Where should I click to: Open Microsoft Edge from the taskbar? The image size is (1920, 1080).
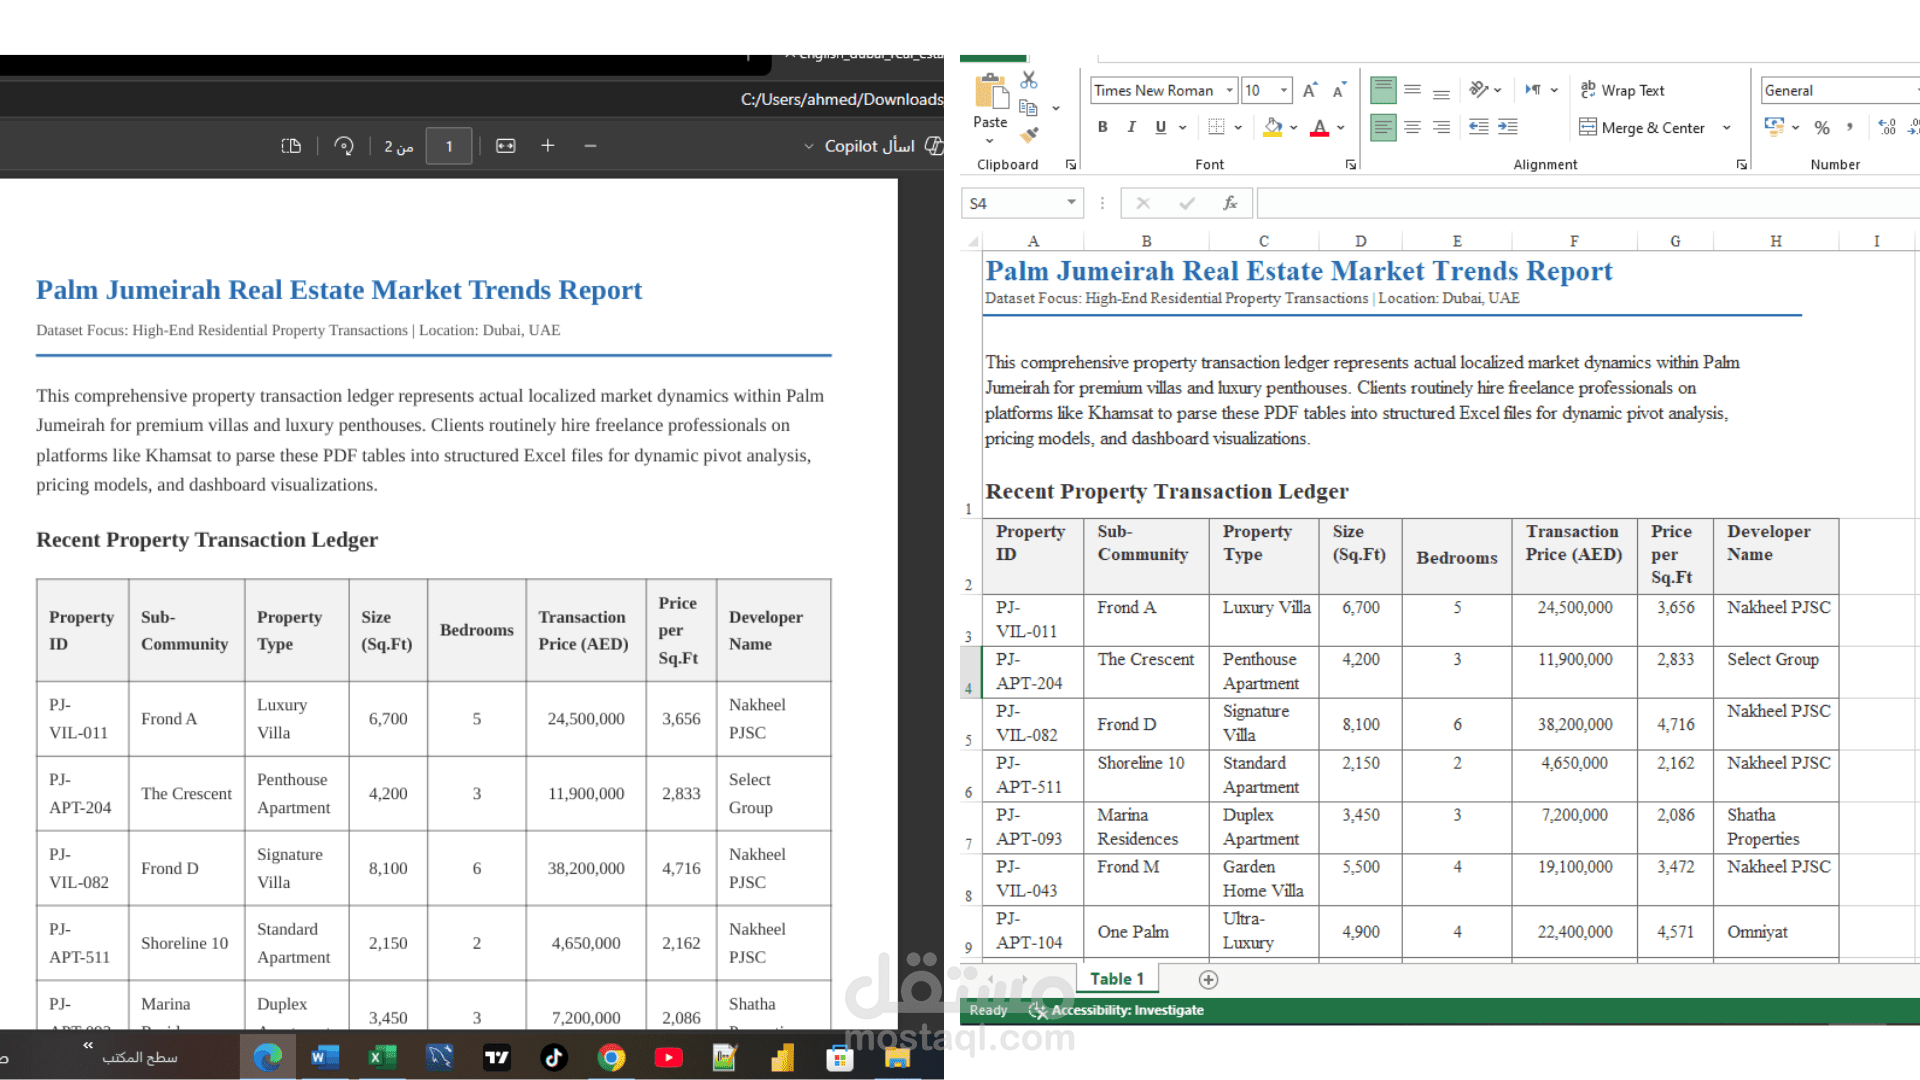click(267, 1057)
